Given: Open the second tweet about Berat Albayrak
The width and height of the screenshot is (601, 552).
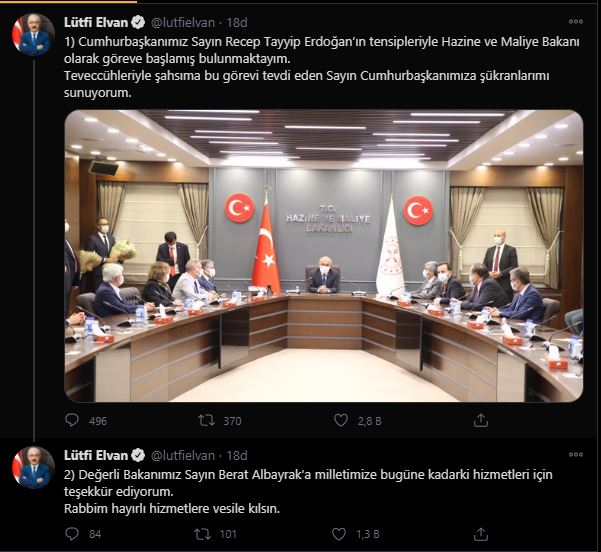Looking at the screenshot, I should (308, 491).
